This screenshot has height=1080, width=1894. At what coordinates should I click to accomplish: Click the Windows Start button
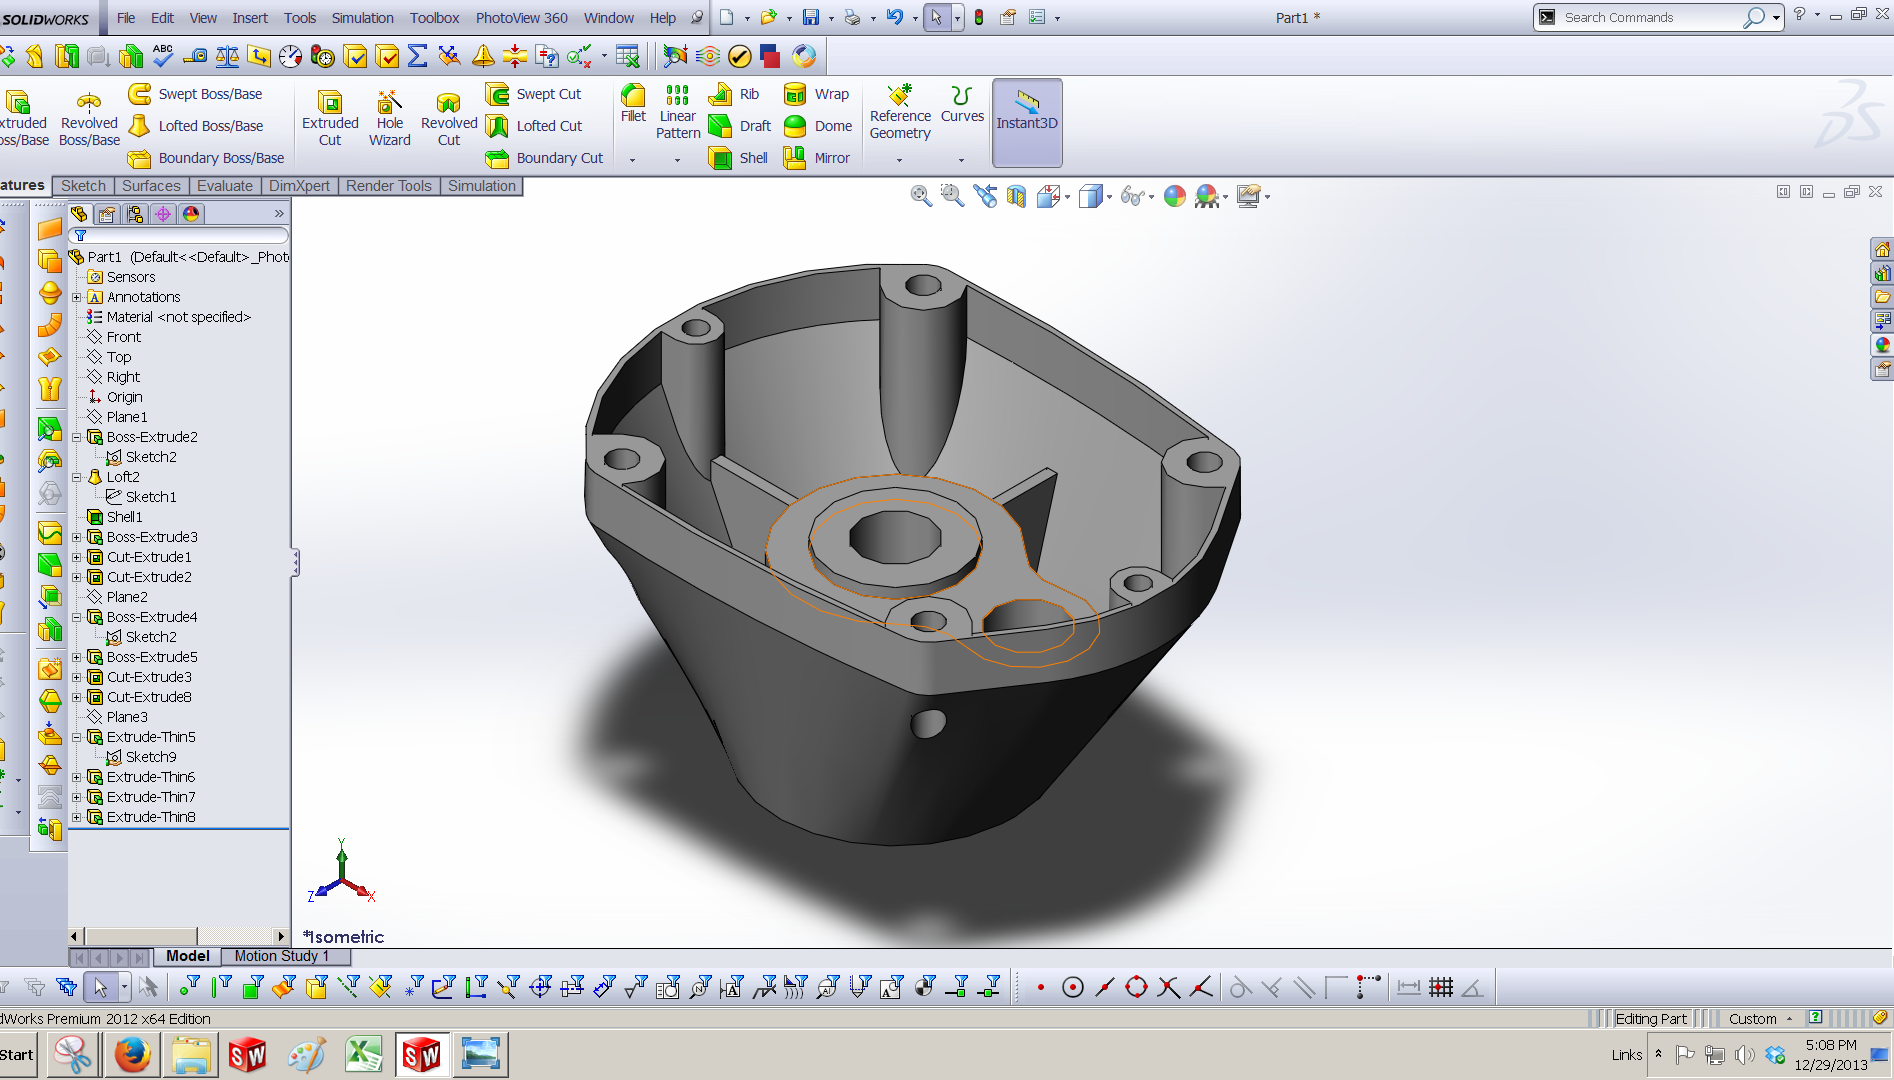[17, 1055]
